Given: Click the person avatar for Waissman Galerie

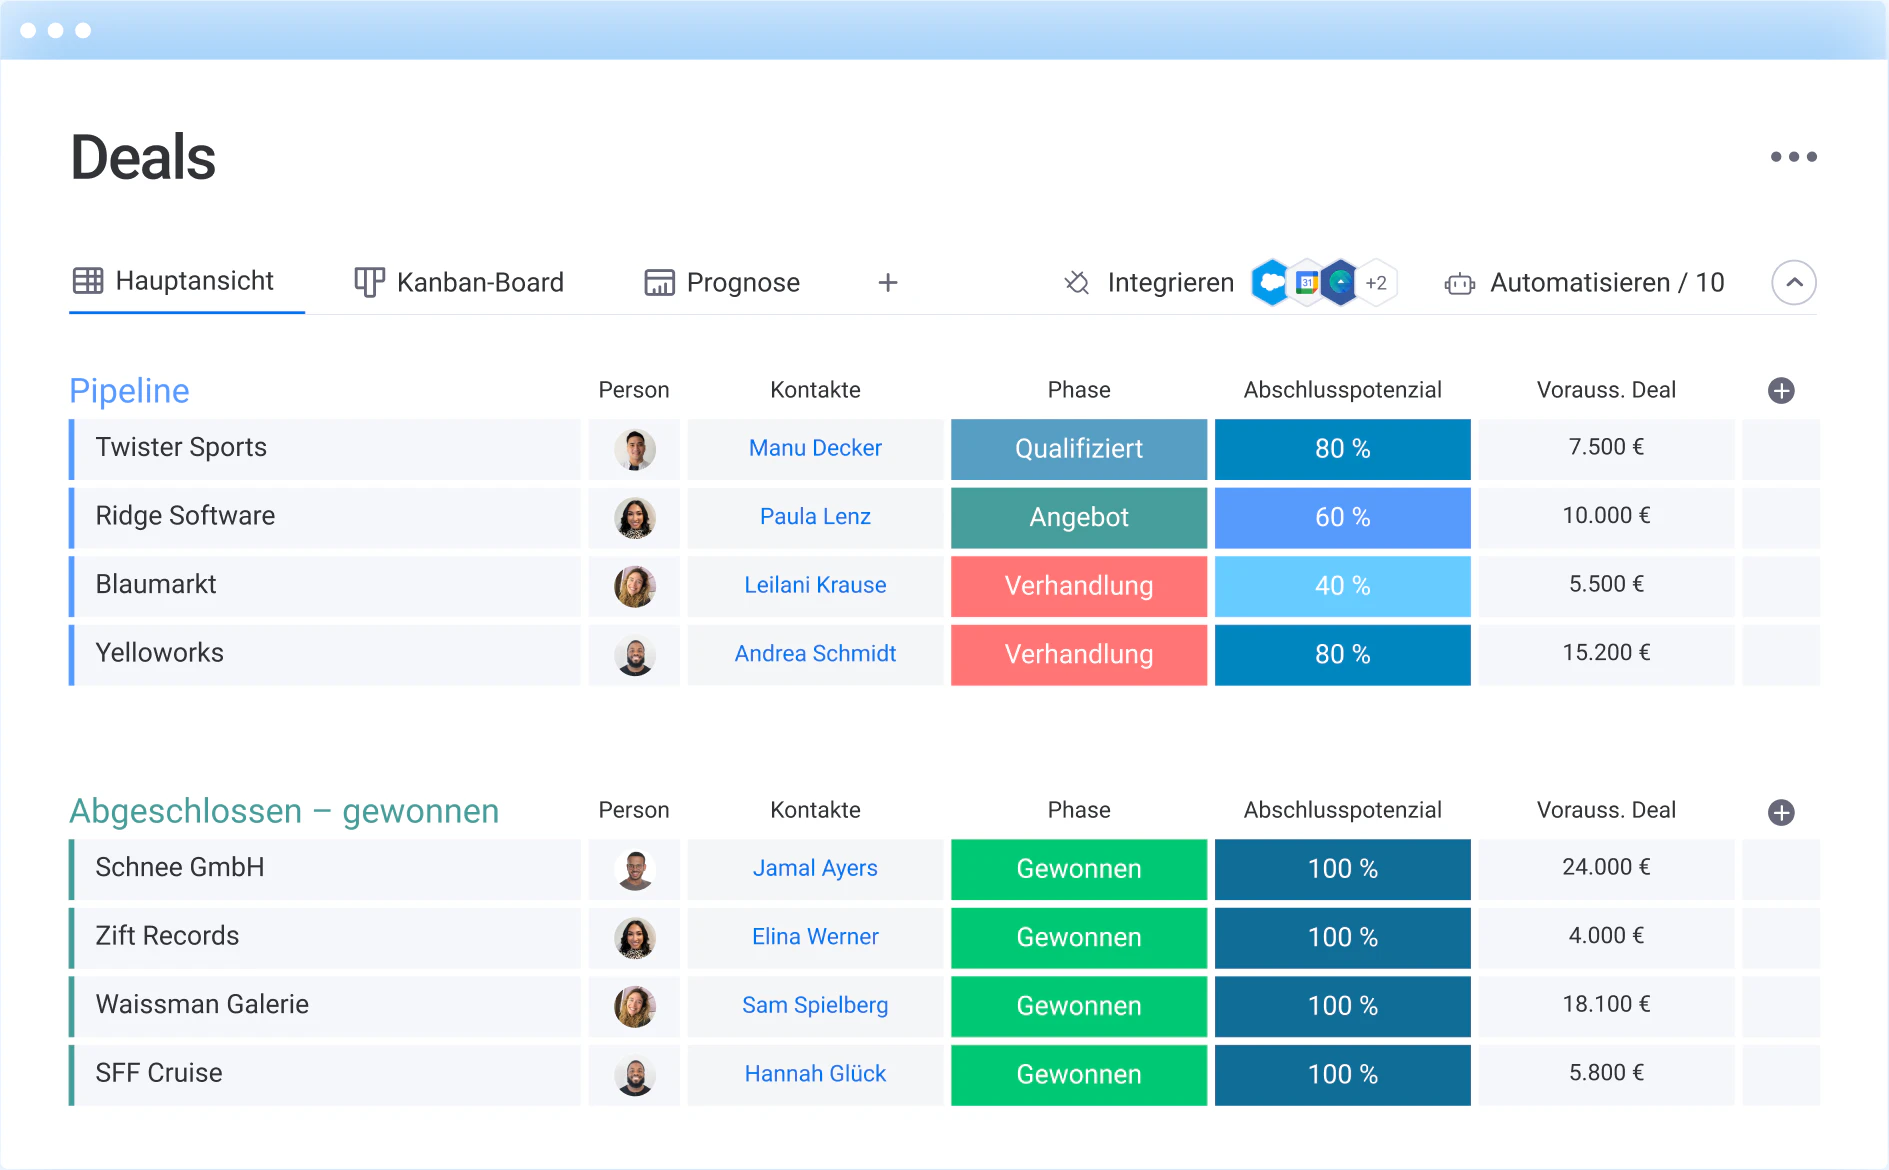Looking at the screenshot, I should 635,1006.
